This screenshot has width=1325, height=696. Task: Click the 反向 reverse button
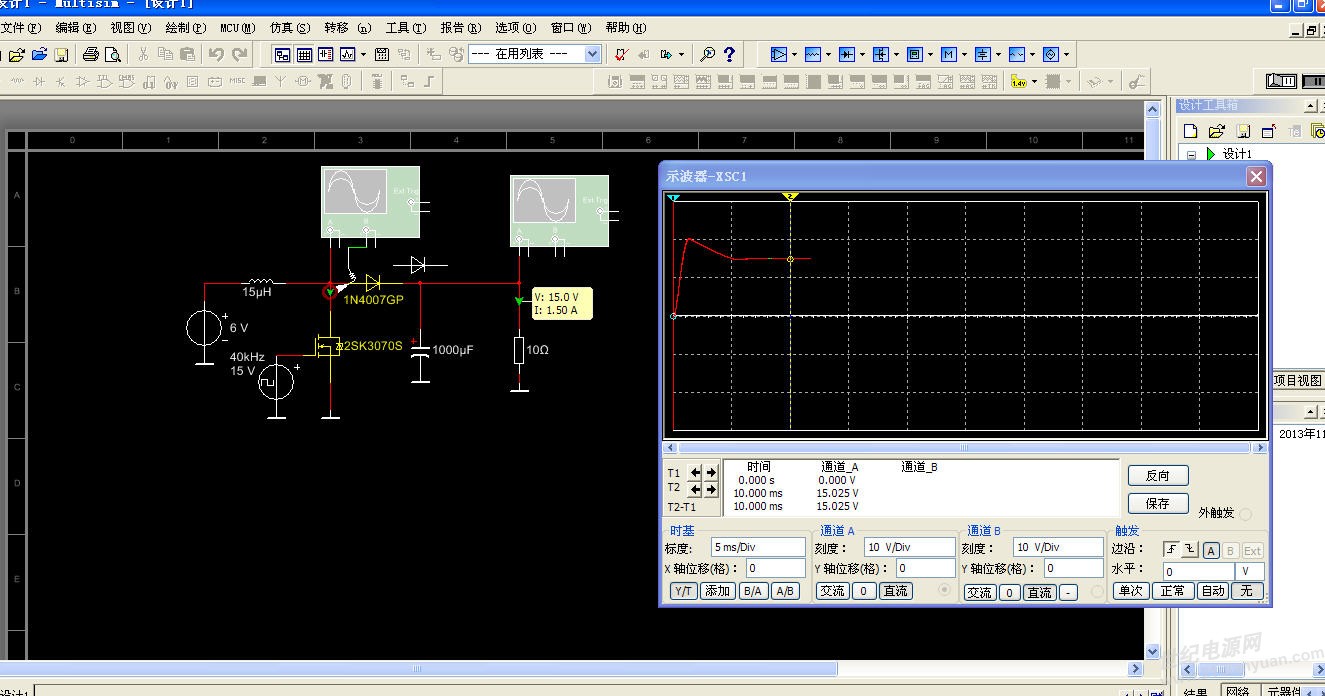coord(1158,475)
